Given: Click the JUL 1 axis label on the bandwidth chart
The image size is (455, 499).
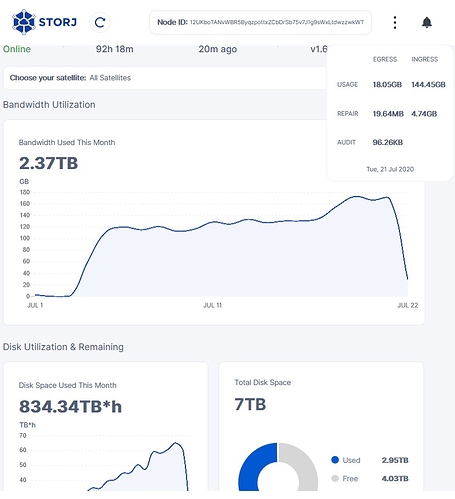Looking at the screenshot, I should (x=35, y=305).
